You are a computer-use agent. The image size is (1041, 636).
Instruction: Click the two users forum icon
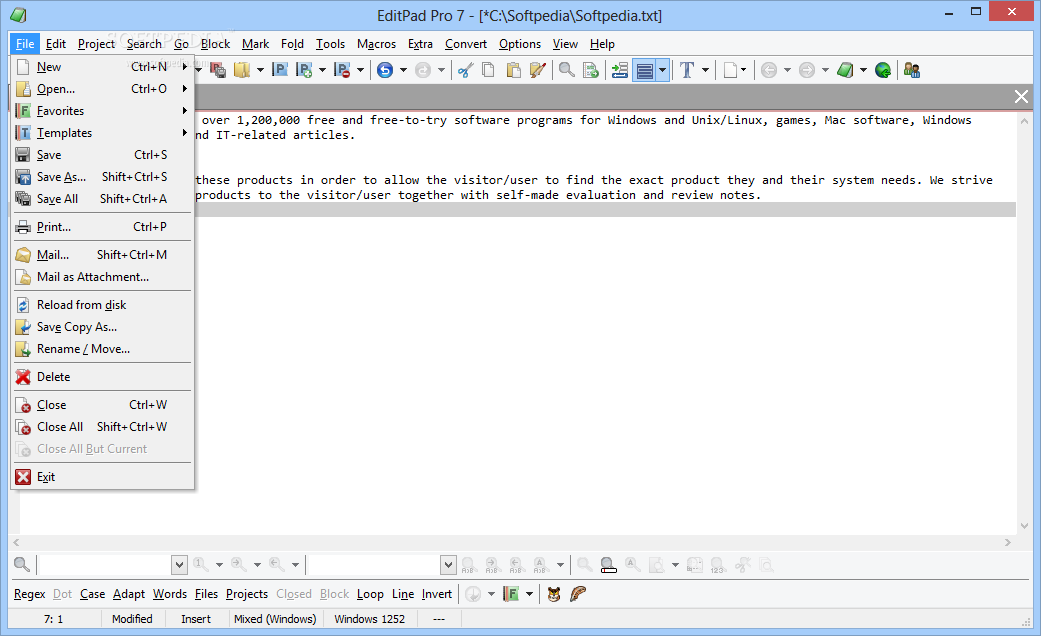point(912,70)
